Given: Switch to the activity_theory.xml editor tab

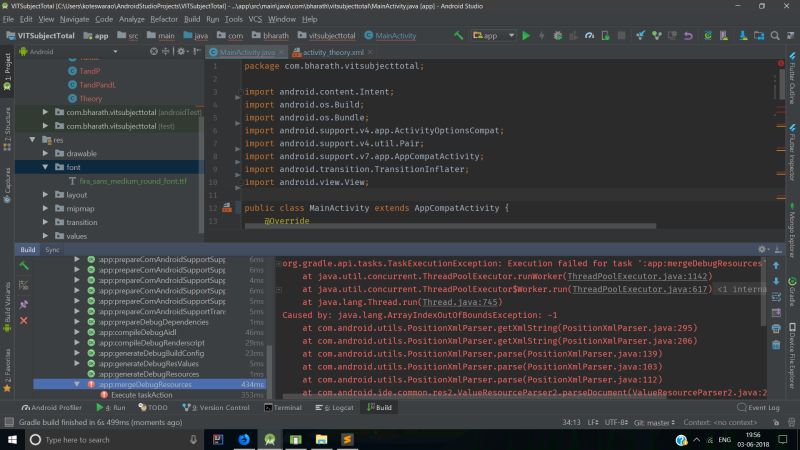Looking at the screenshot, I should pyautogui.click(x=333, y=52).
